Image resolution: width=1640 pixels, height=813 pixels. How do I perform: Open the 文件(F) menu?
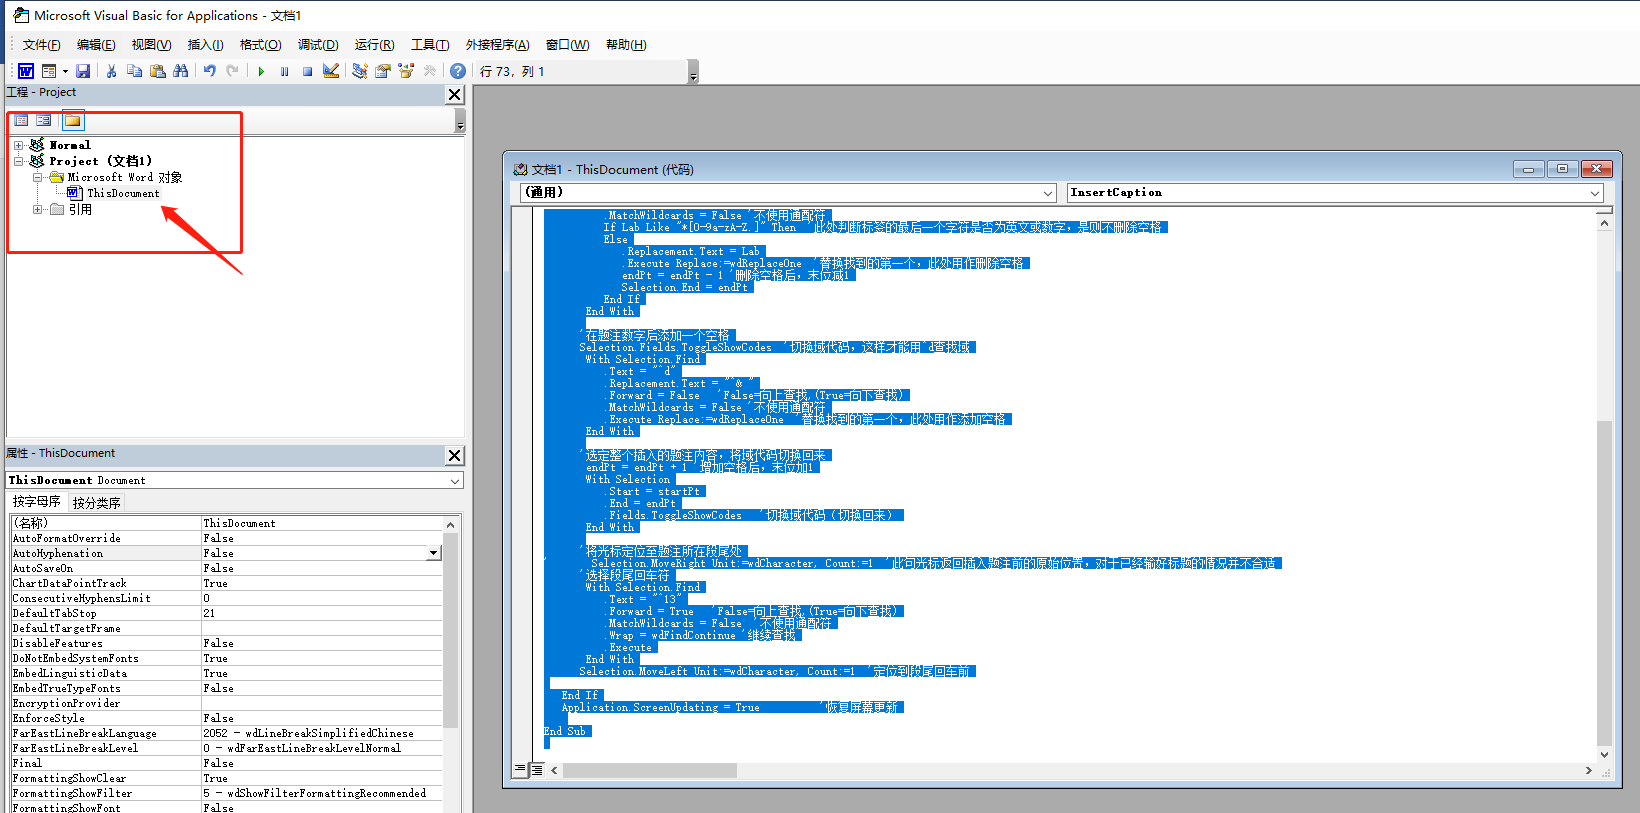tap(41, 45)
